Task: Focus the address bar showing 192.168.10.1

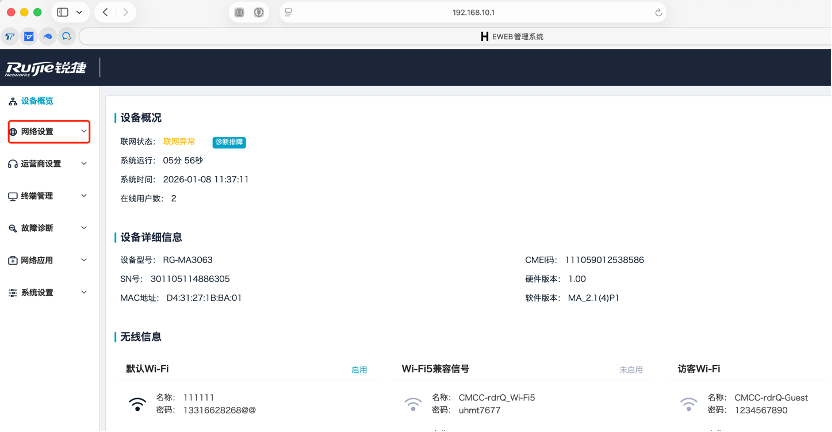Action: 473,12
